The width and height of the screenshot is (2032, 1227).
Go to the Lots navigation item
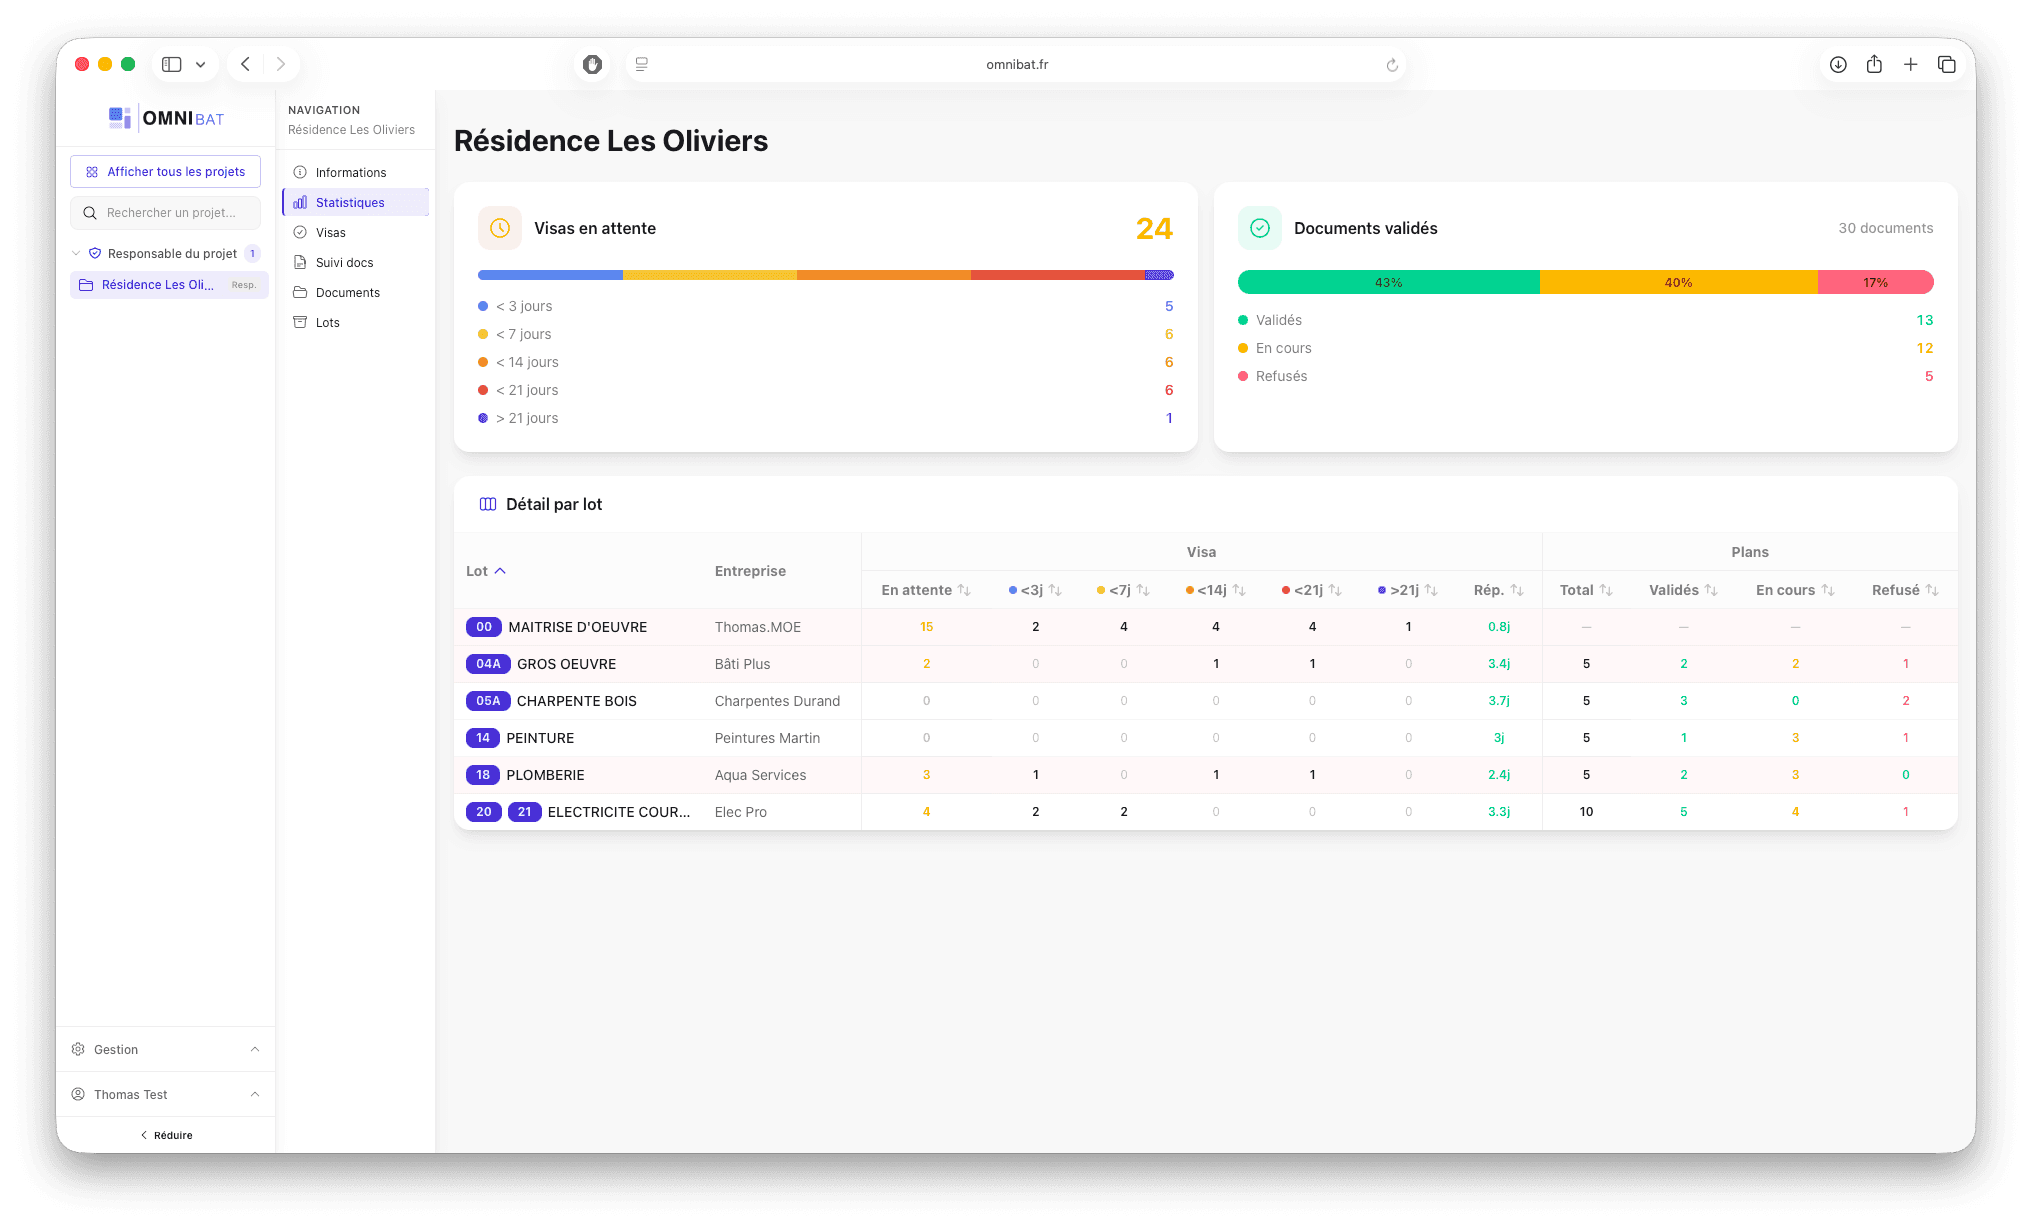point(327,322)
